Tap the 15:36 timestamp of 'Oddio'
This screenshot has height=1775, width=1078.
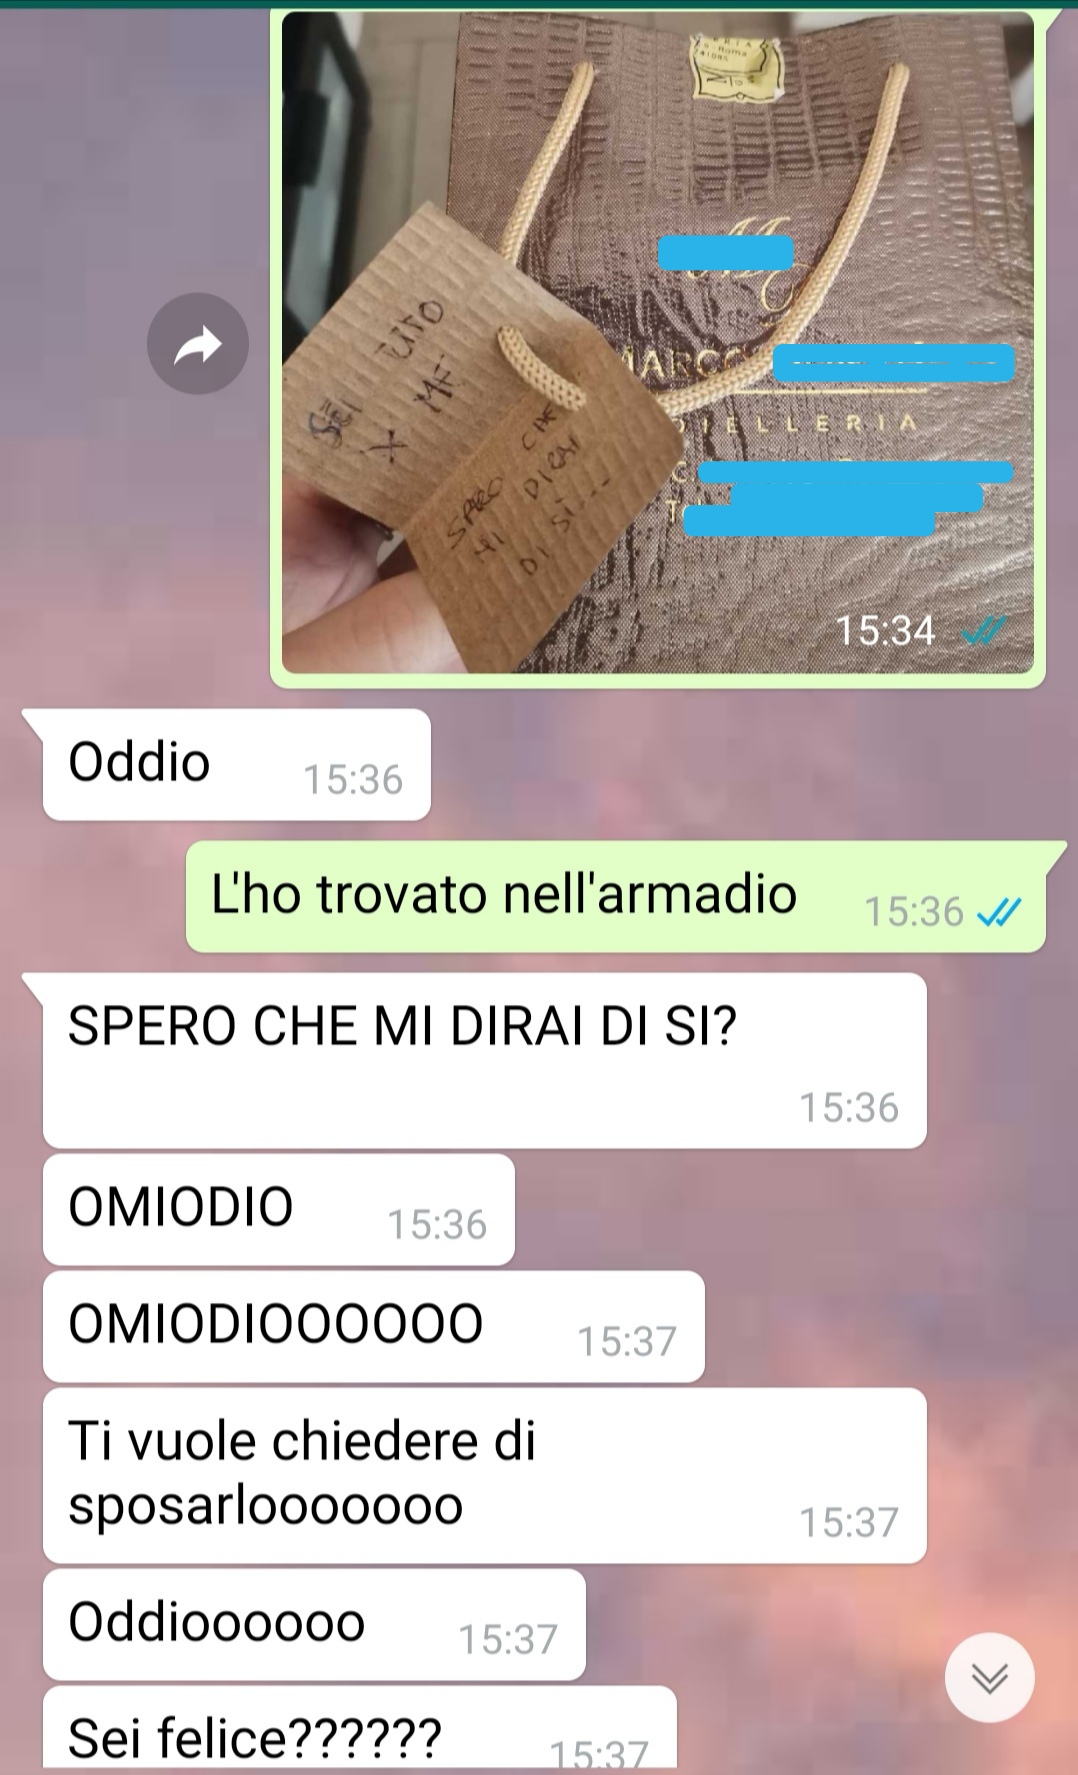(353, 780)
